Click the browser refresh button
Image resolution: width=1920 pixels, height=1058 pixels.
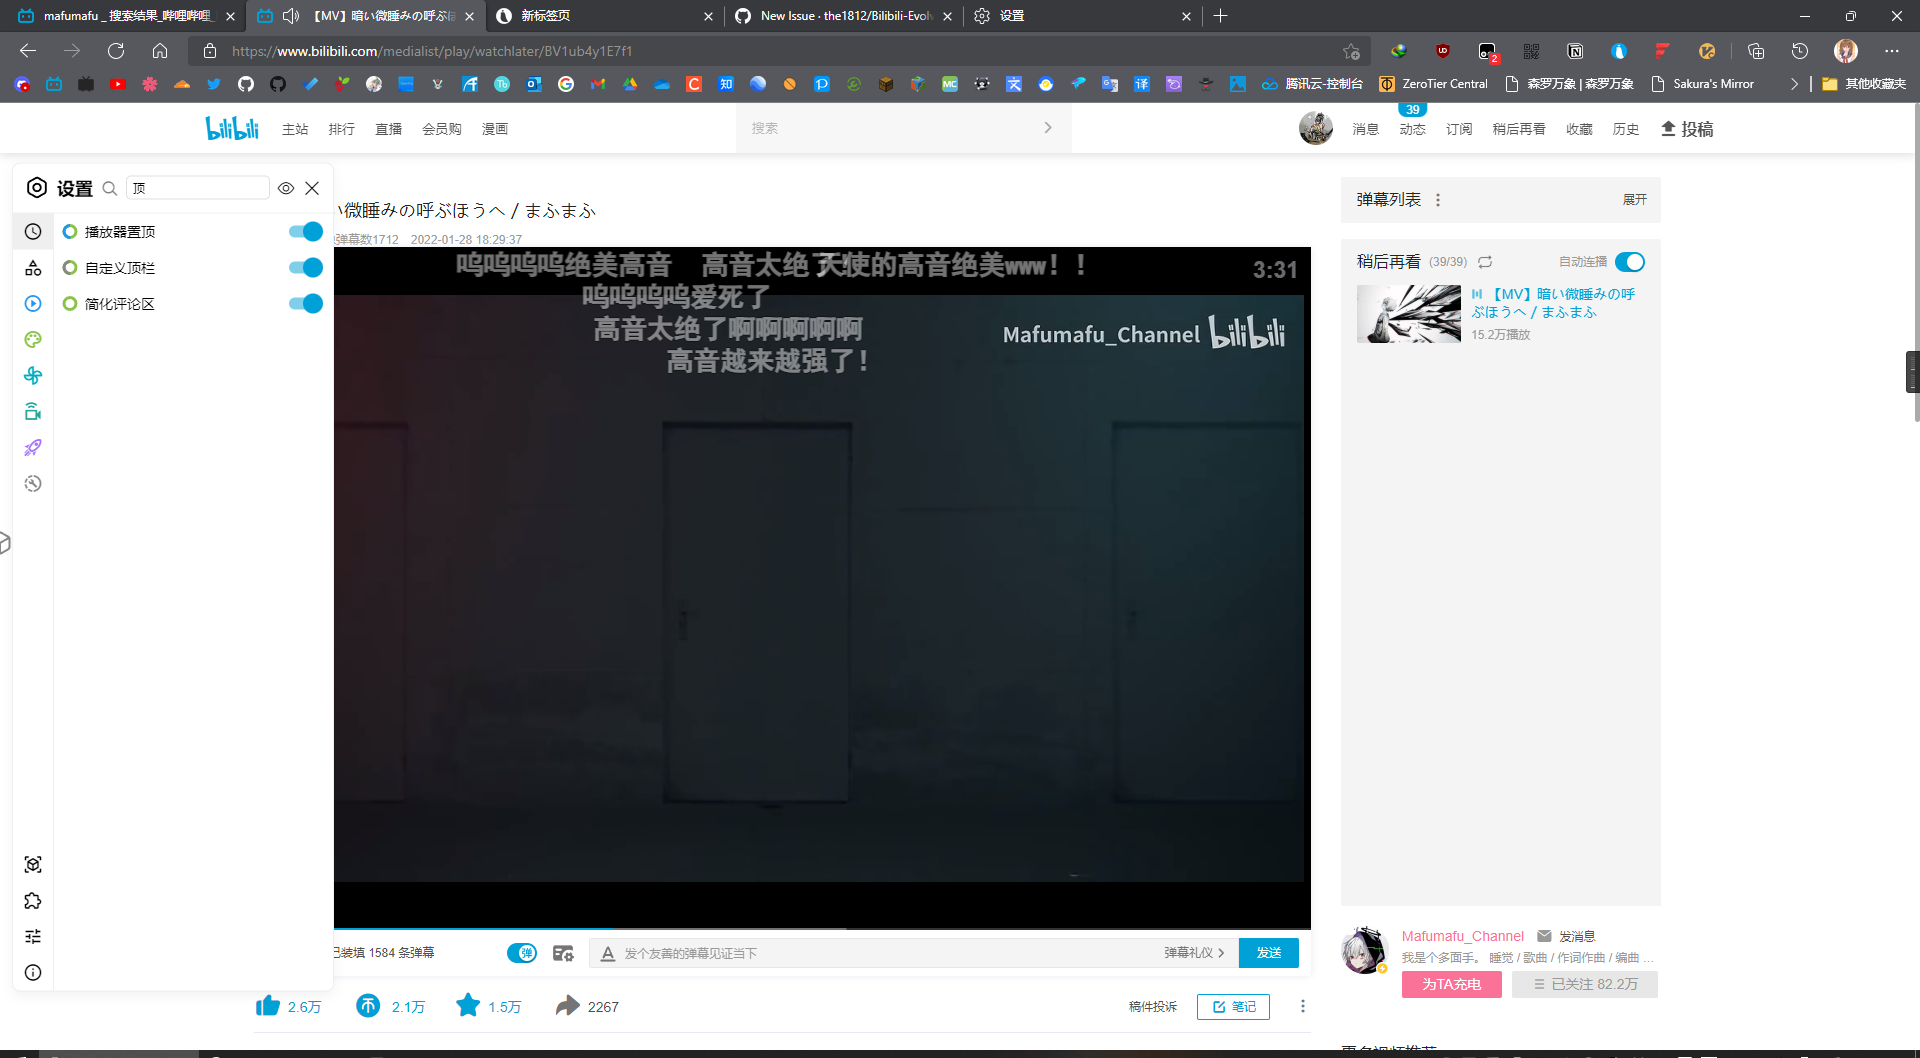click(116, 51)
